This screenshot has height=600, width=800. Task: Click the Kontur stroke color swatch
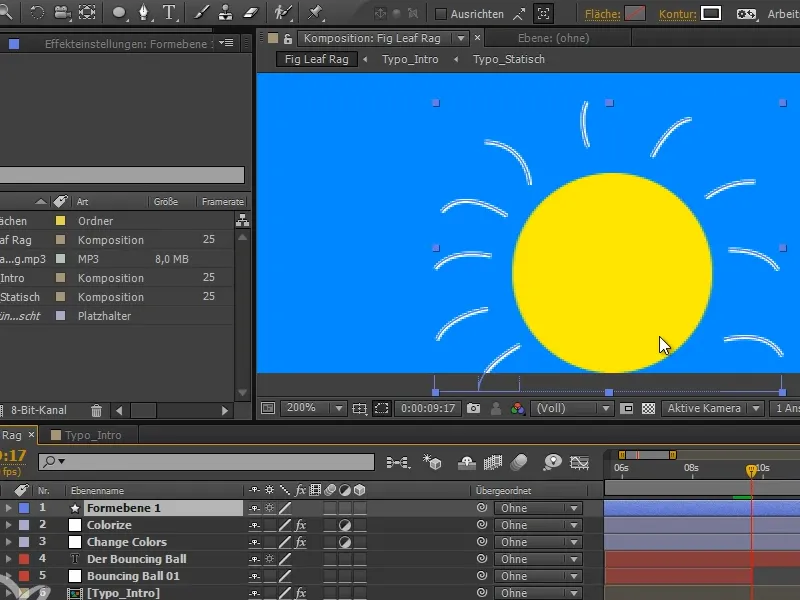pyautogui.click(x=711, y=14)
